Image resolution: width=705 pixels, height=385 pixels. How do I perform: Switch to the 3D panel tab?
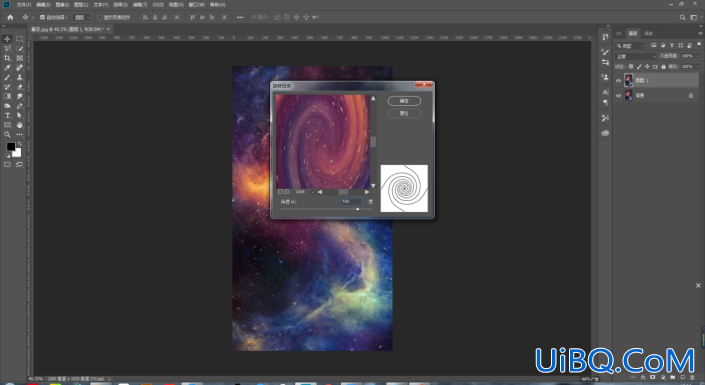pos(619,33)
